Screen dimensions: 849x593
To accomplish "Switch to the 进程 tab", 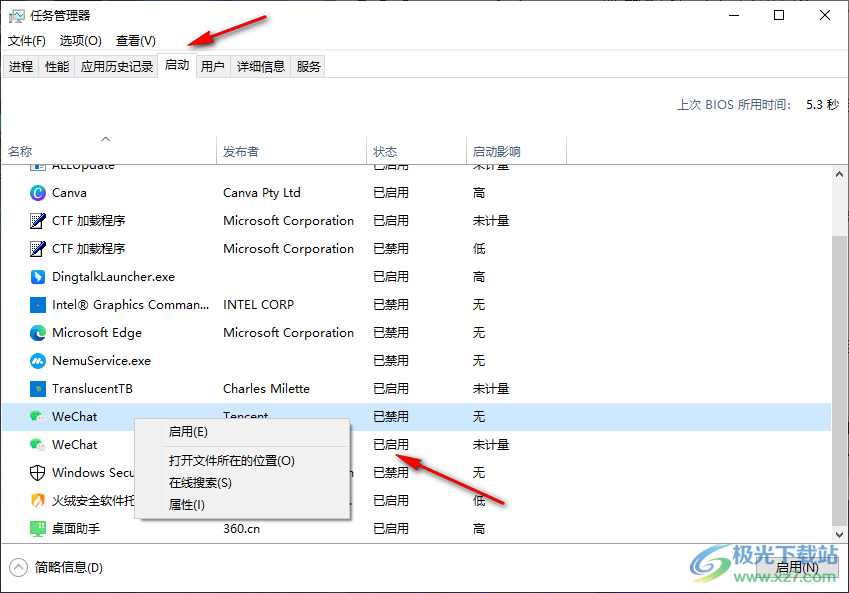I will pyautogui.click(x=21, y=67).
